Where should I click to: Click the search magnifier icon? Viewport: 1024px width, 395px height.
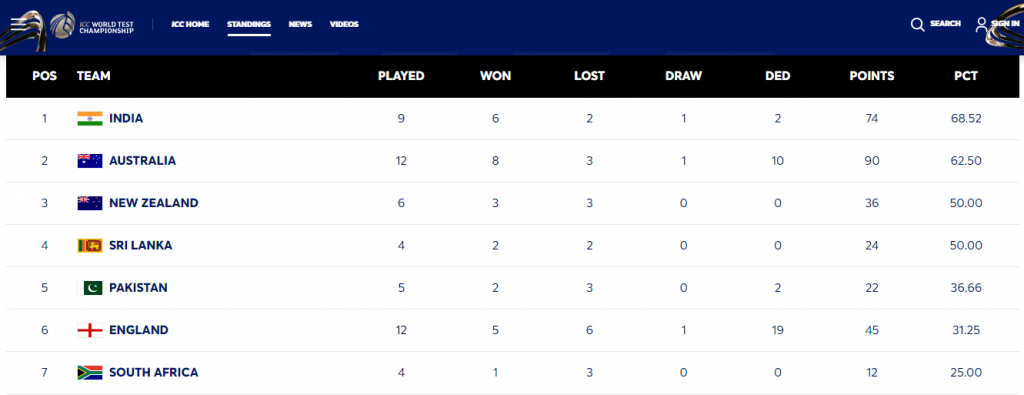918,24
